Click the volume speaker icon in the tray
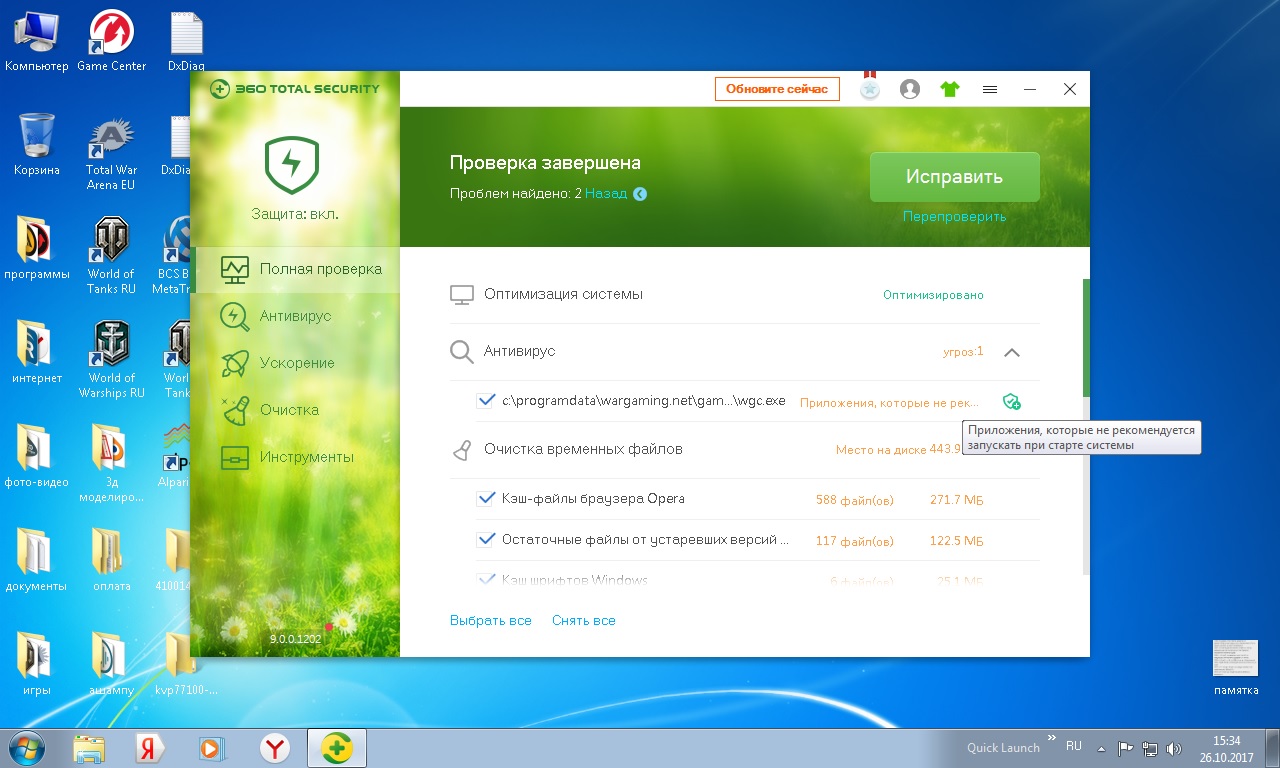 (x=1173, y=747)
